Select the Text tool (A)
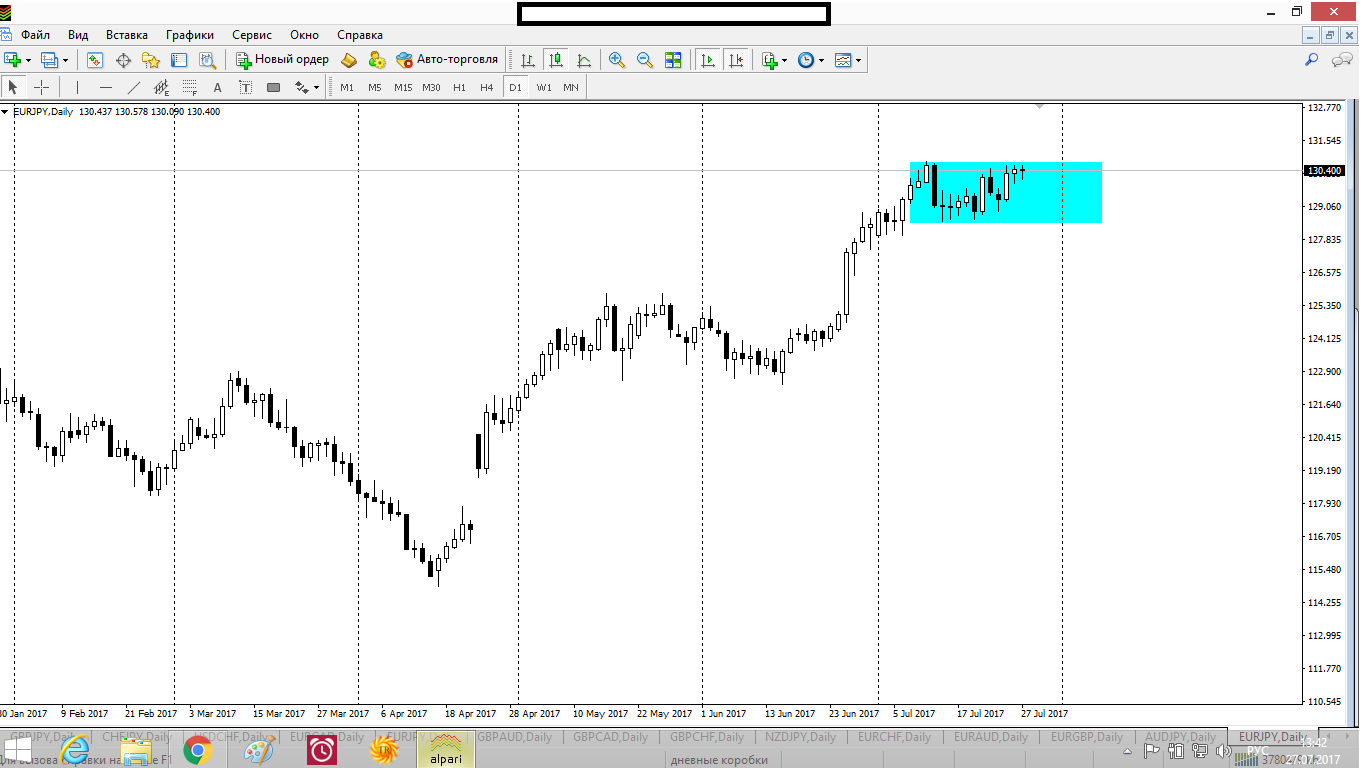This screenshot has width=1366, height=768. (217, 87)
